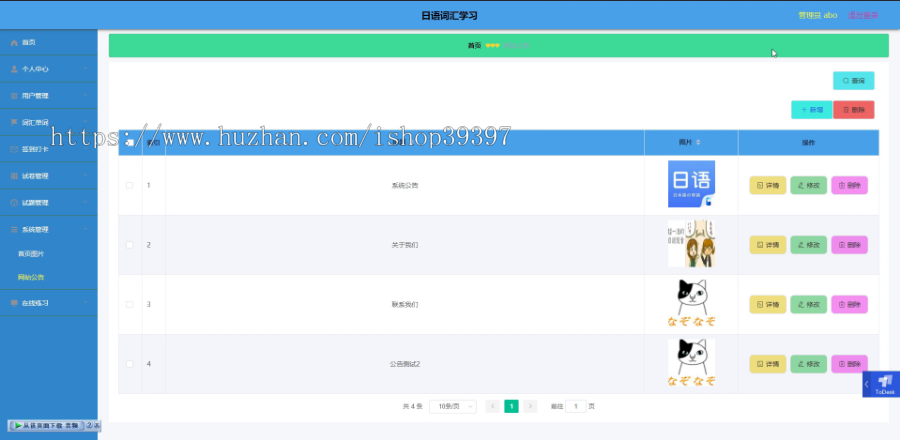900x440 pixels.
Task: Click play icon on audio download bar
Action: [18, 426]
